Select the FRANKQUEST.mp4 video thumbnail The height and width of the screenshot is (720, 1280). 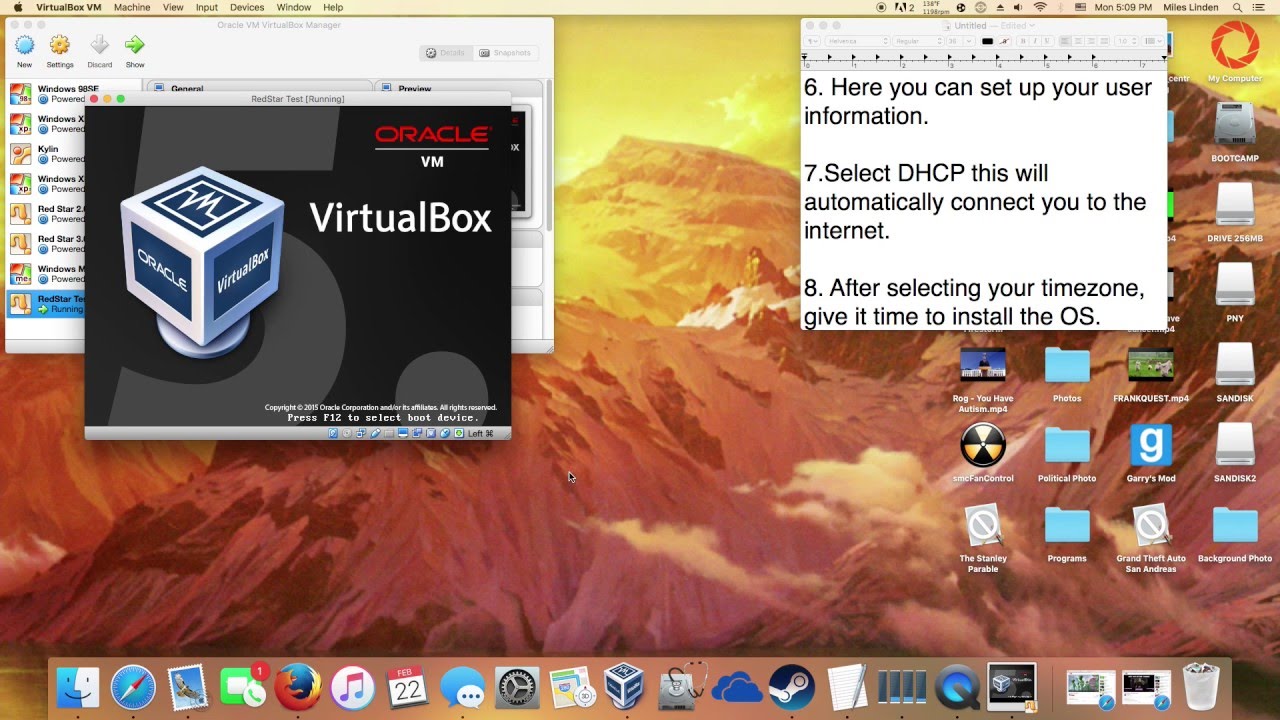tap(1151, 365)
